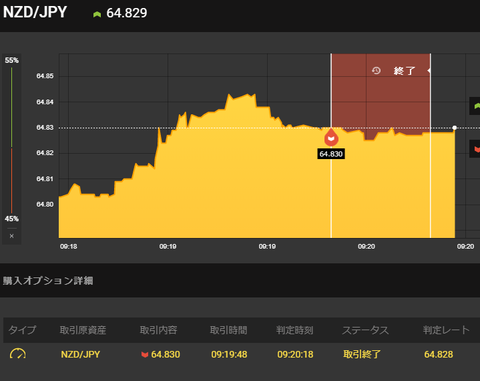This screenshot has height=381, width=480.
Task: Click the 55% sentiment value
Action: coord(12,60)
